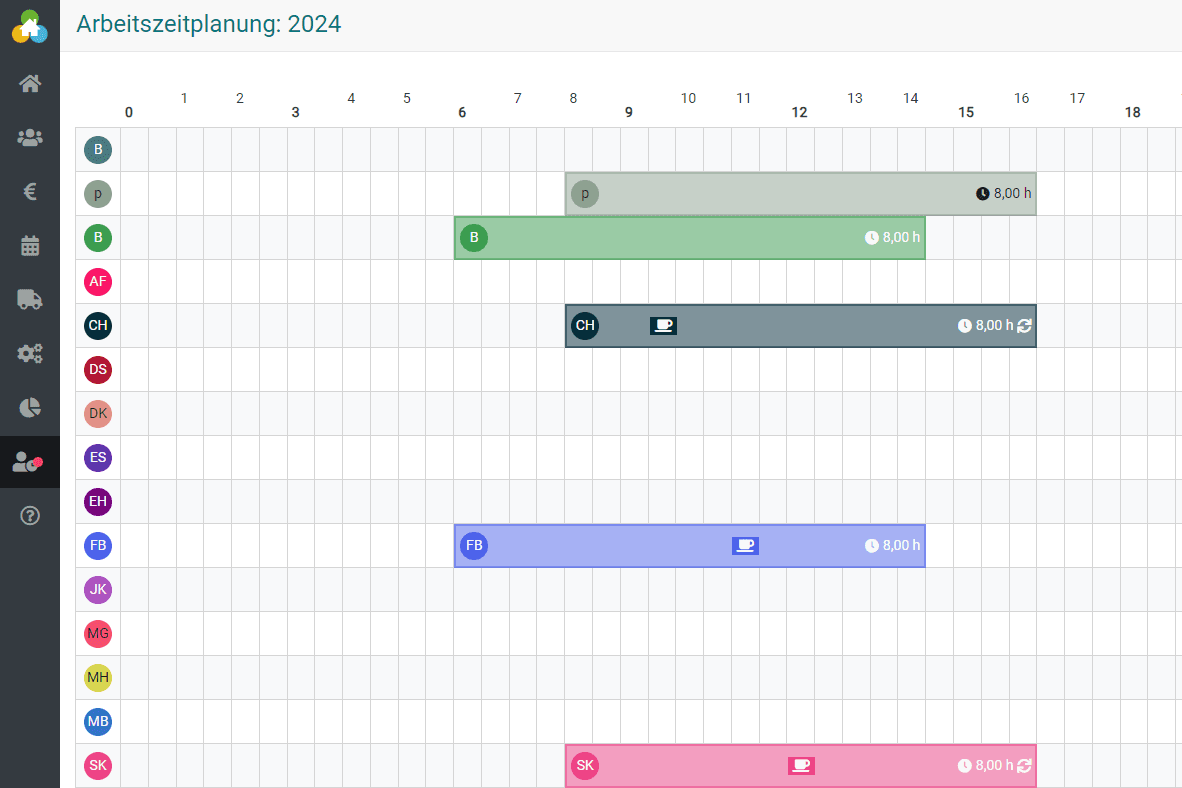Click the hour 12 timeline header

[x=799, y=112]
